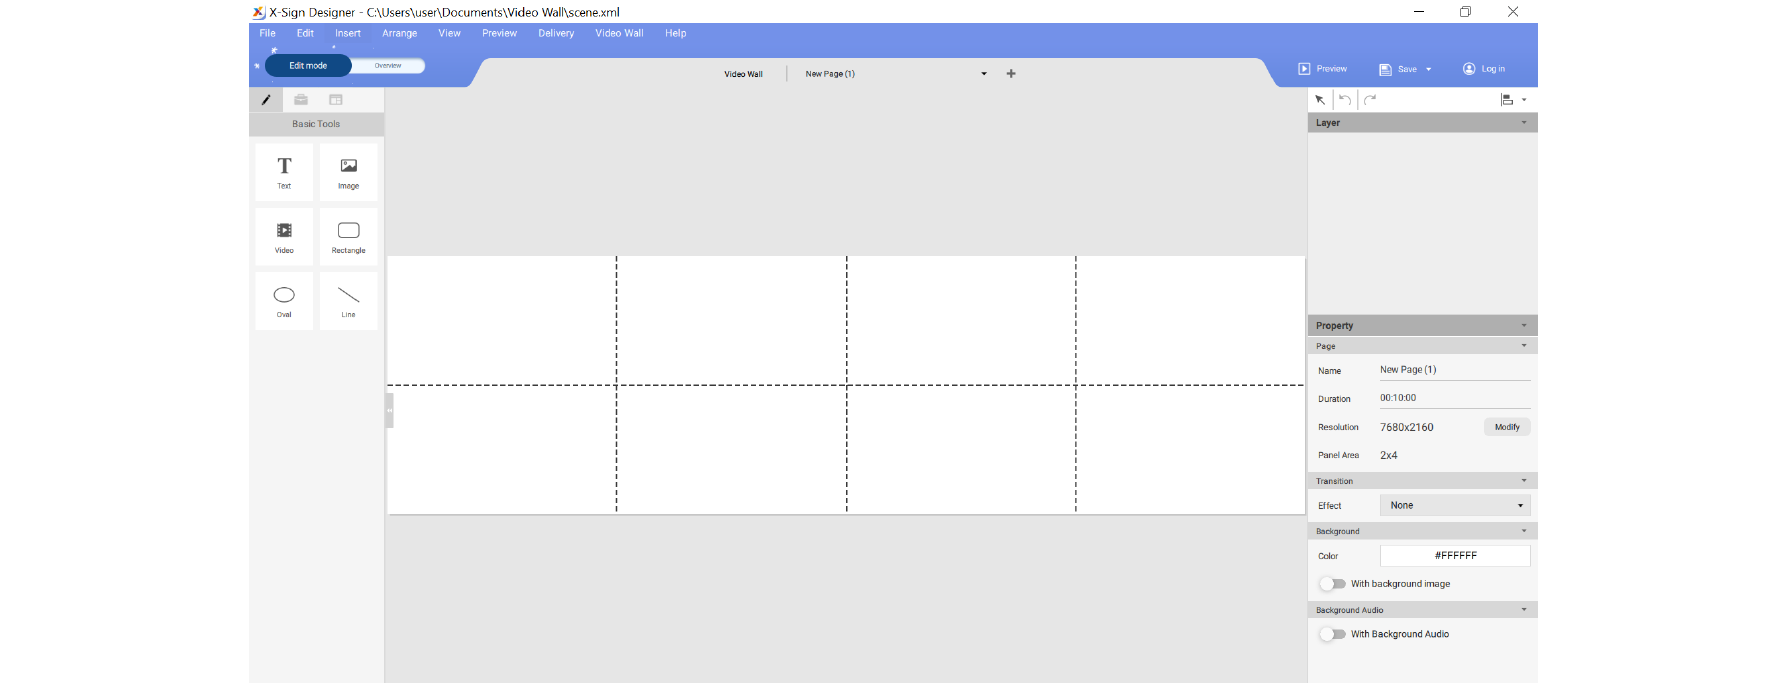This screenshot has width=1768, height=683.
Task: Select the Oval tool
Action: click(284, 301)
